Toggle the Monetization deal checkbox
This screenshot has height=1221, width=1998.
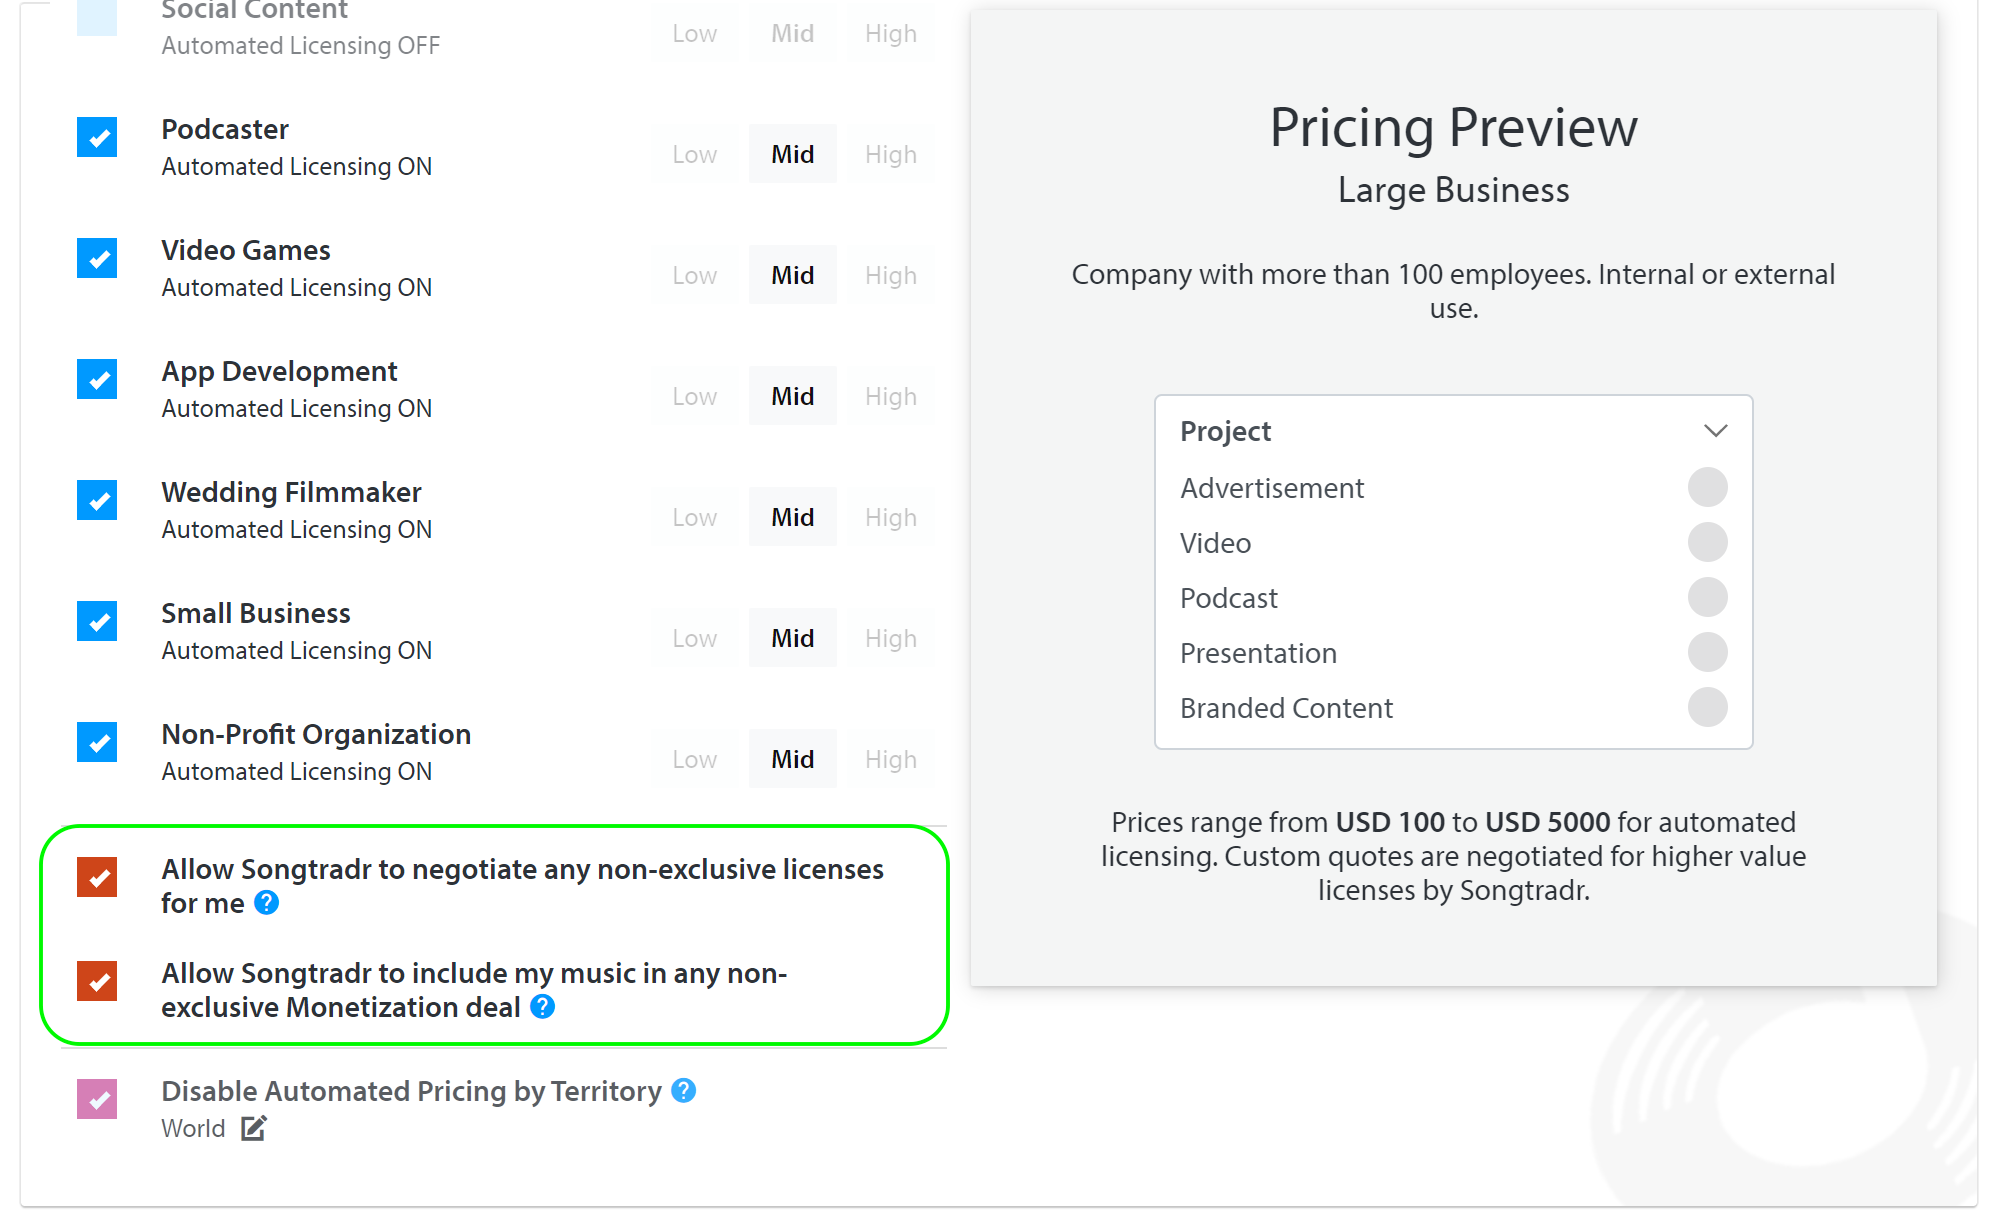pyautogui.click(x=97, y=981)
